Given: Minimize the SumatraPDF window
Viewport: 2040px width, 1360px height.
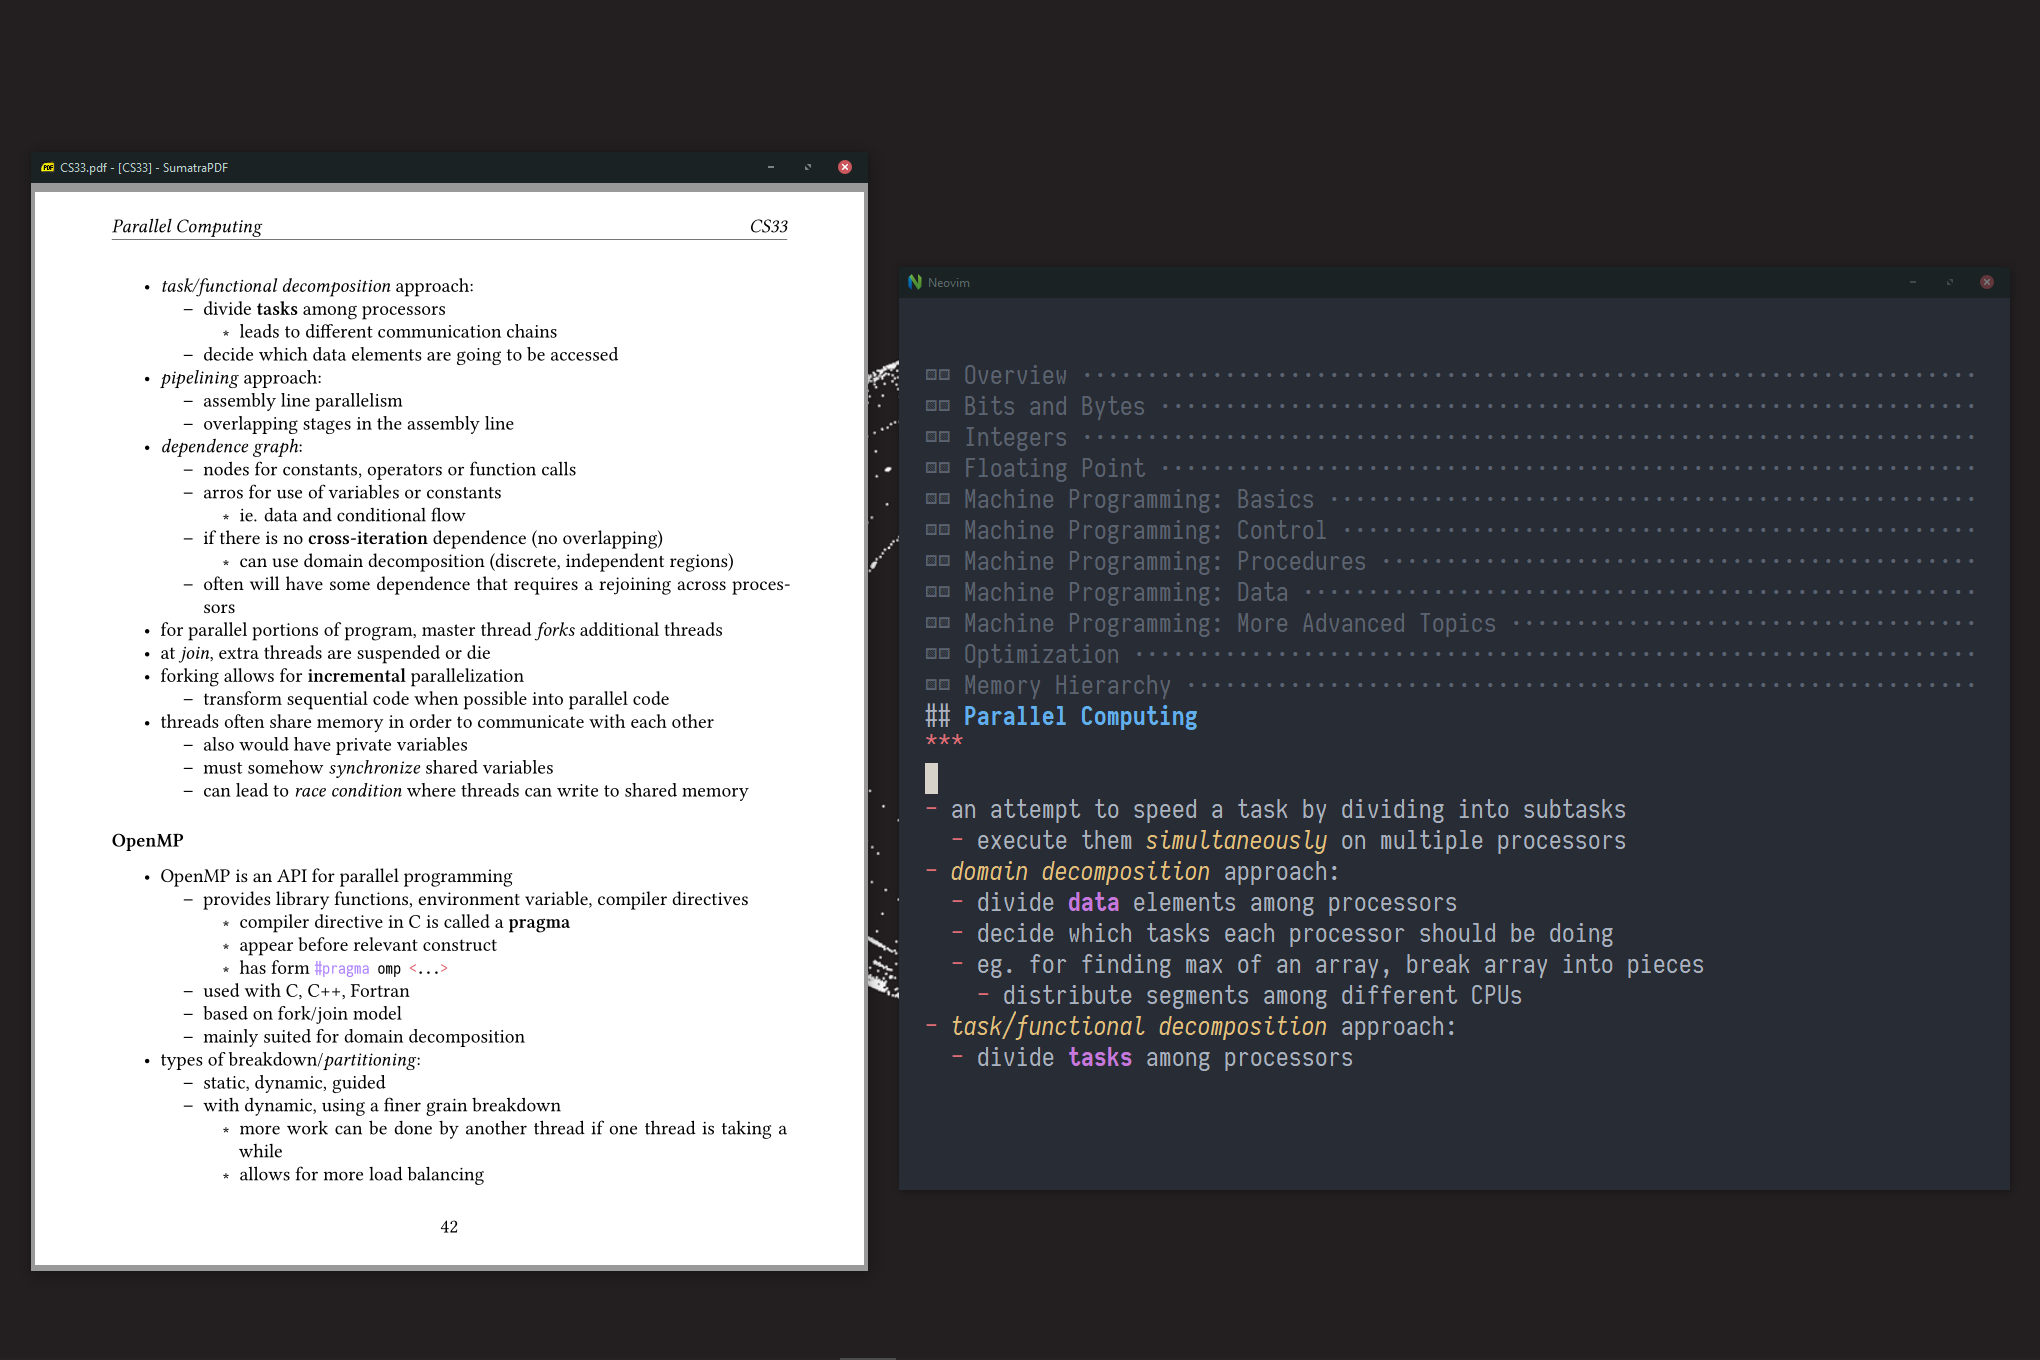Looking at the screenshot, I should [x=770, y=167].
